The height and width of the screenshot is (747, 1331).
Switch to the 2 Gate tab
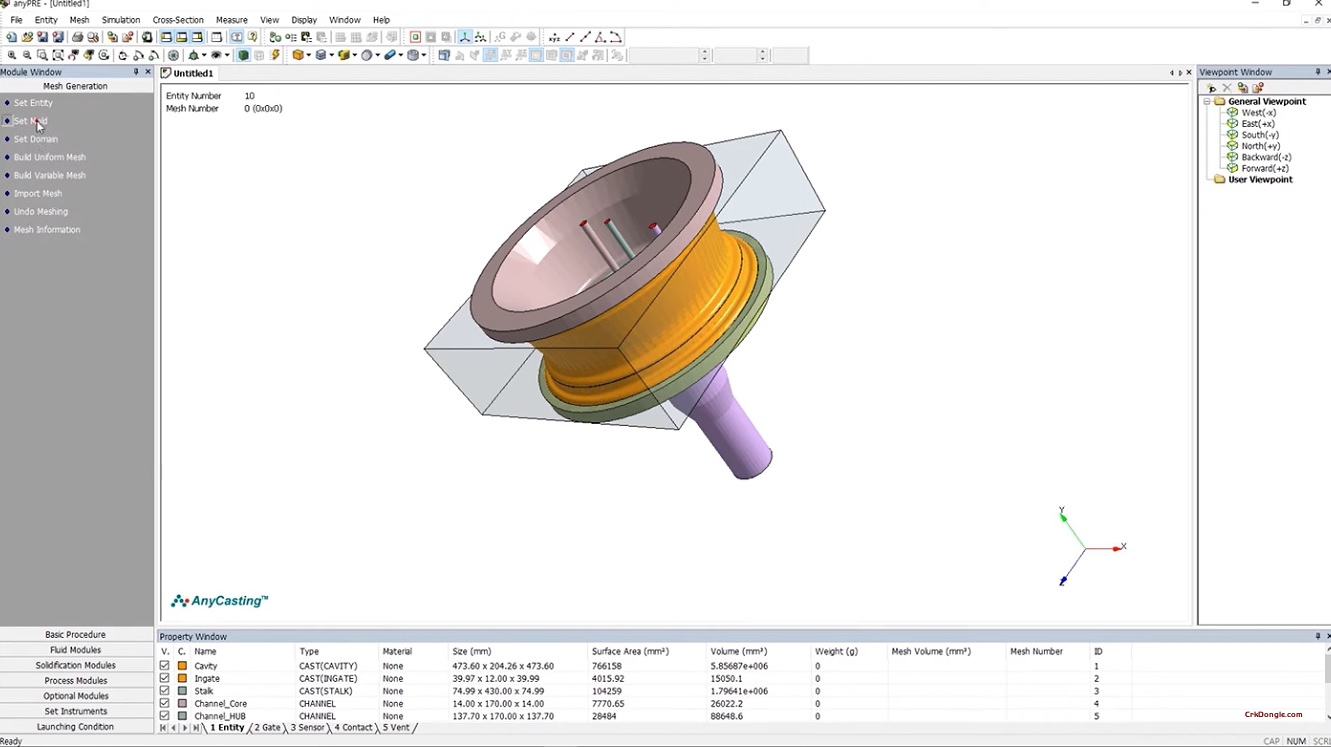pyautogui.click(x=266, y=728)
